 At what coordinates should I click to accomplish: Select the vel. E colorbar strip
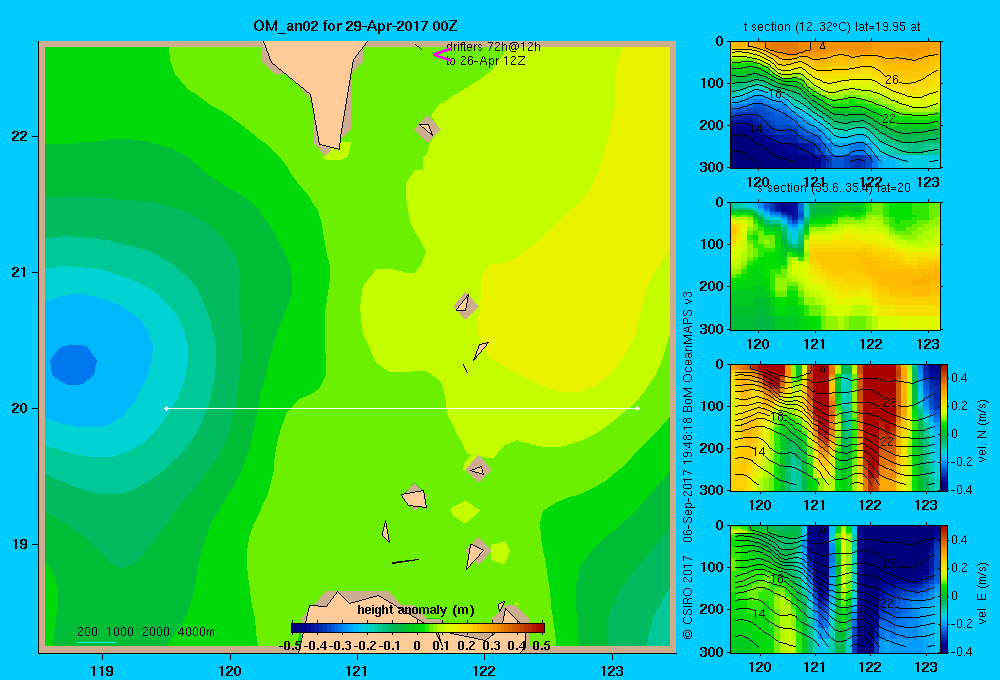945,589
